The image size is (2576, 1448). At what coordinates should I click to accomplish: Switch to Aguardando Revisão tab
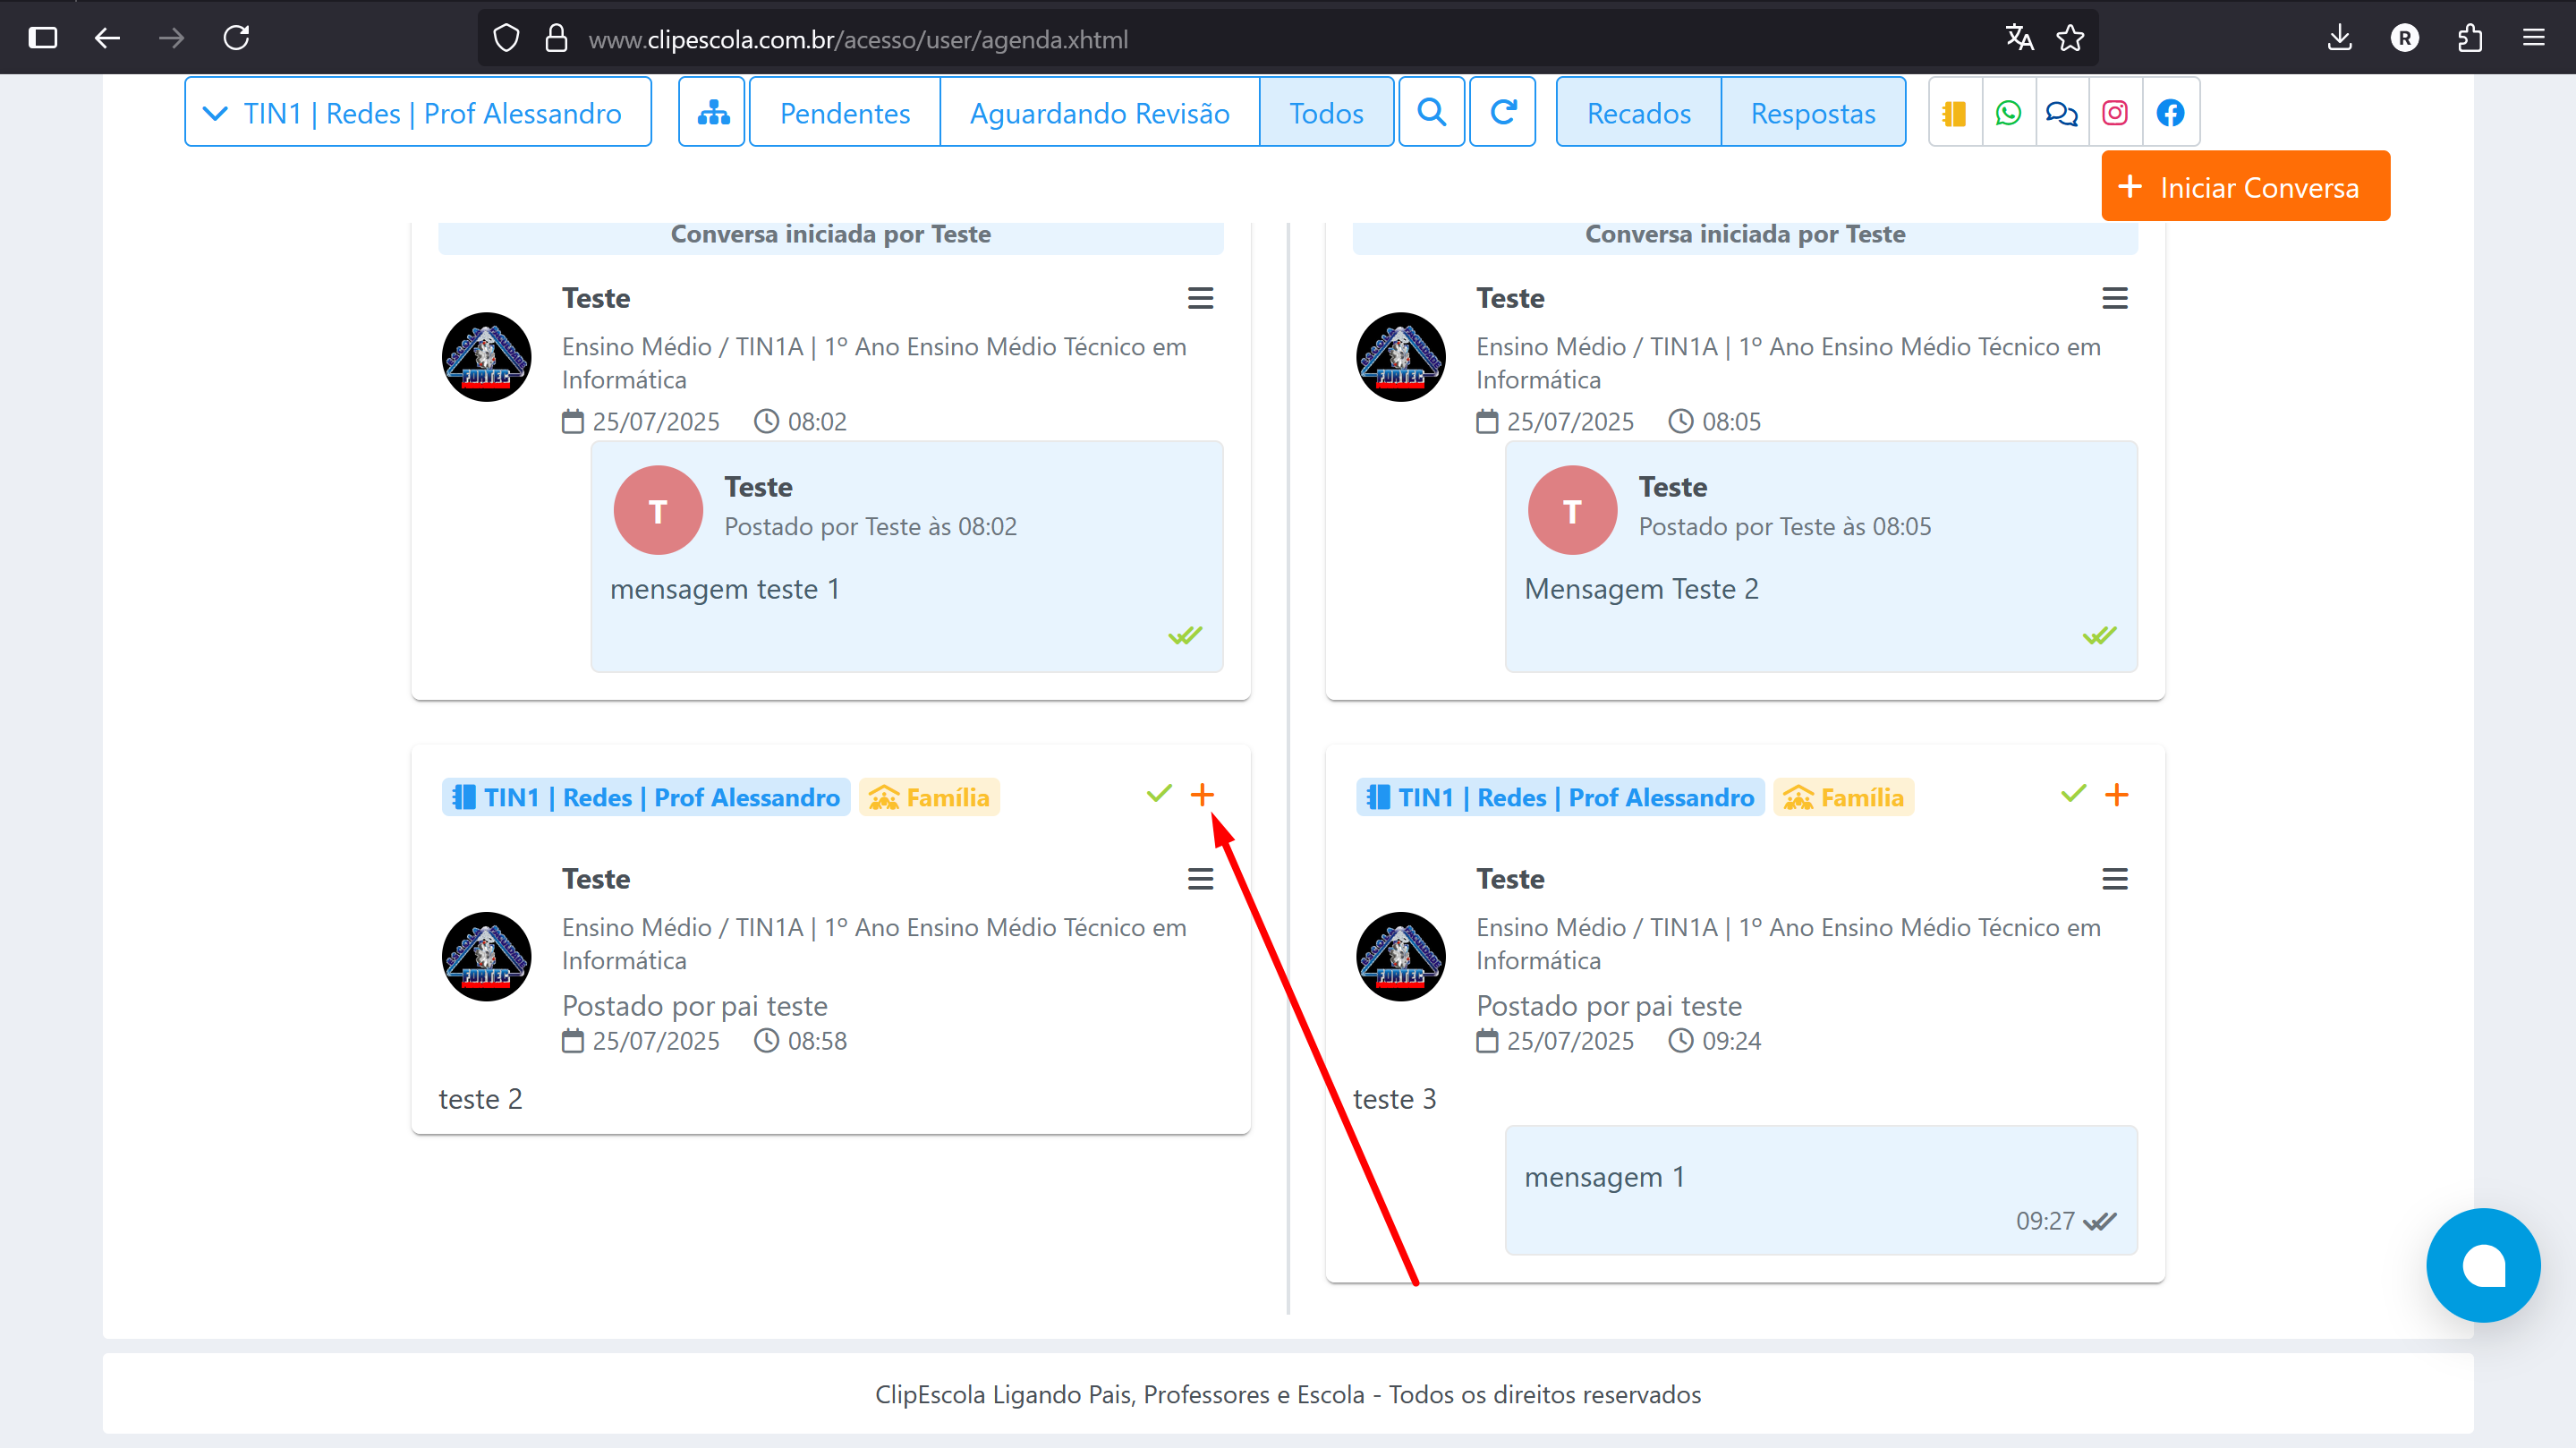(1099, 113)
